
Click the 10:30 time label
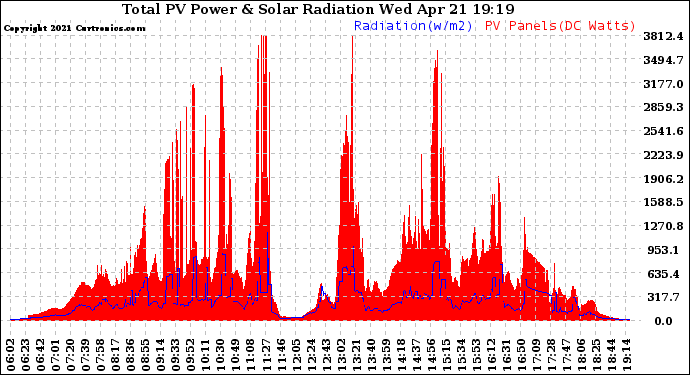click(220, 354)
